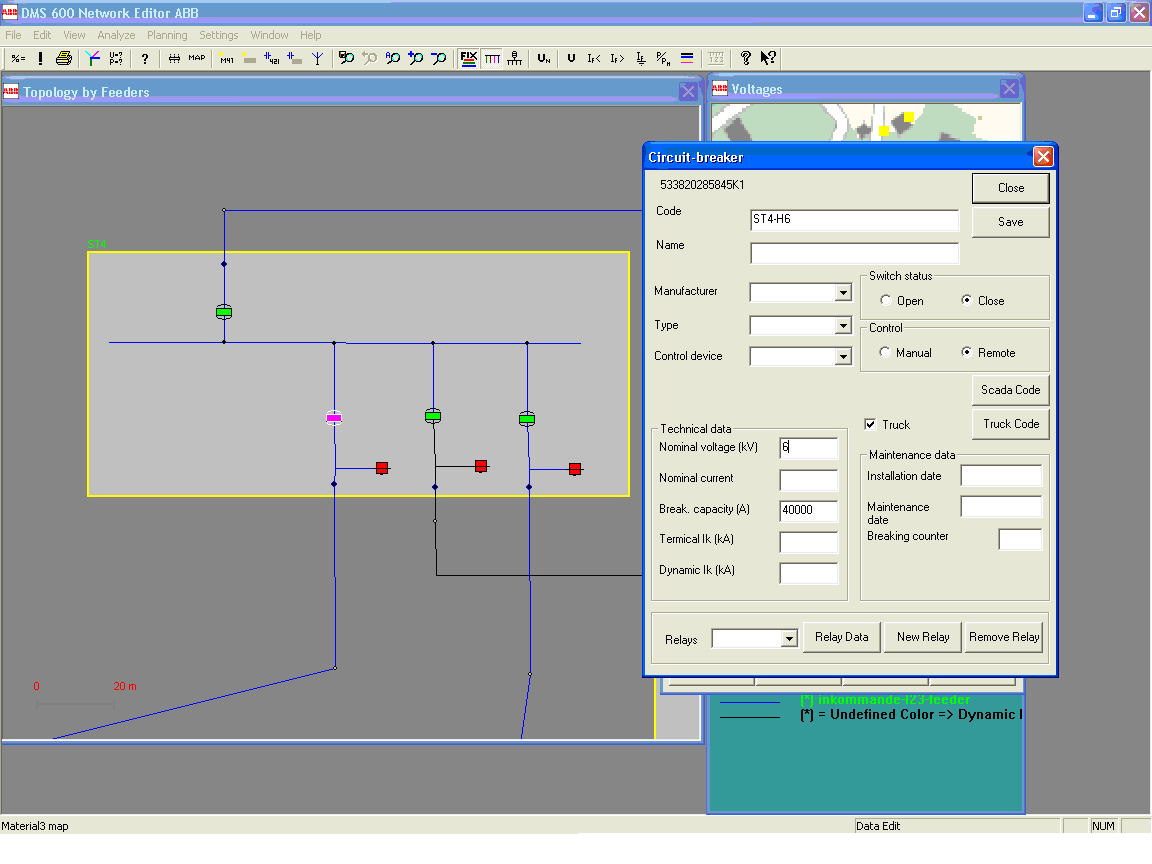Open the Relays dropdown
This screenshot has height=864, width=1152.
789,638
